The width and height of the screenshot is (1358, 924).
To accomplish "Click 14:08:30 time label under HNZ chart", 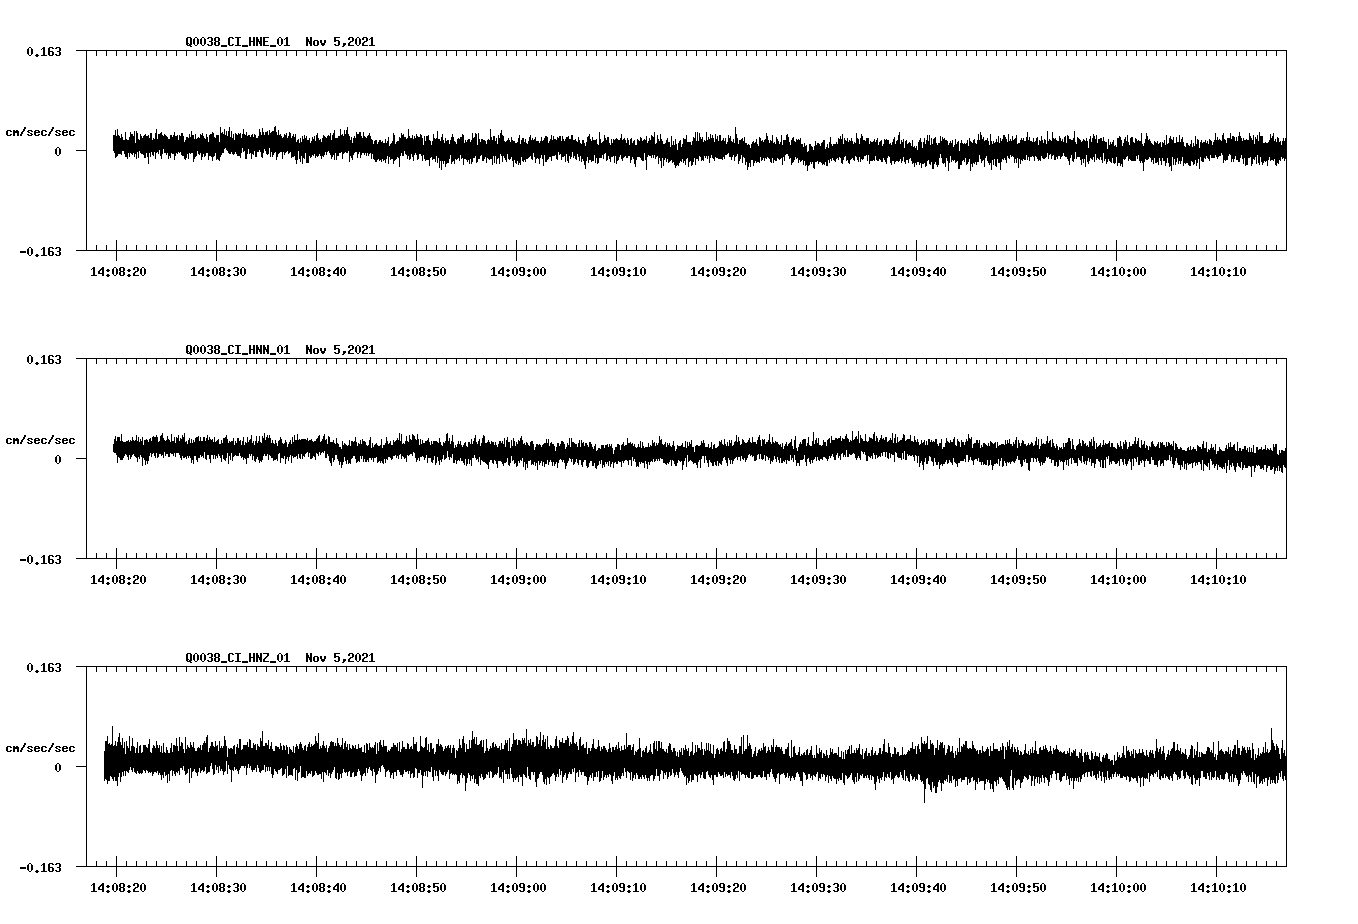I will point(218,887).
